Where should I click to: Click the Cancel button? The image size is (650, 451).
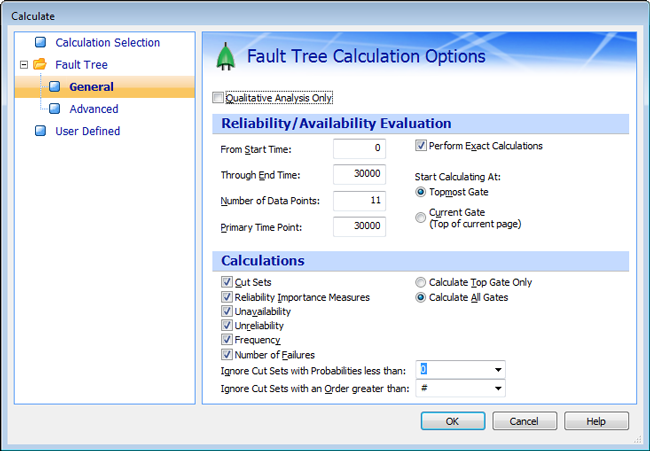point(524,421)
